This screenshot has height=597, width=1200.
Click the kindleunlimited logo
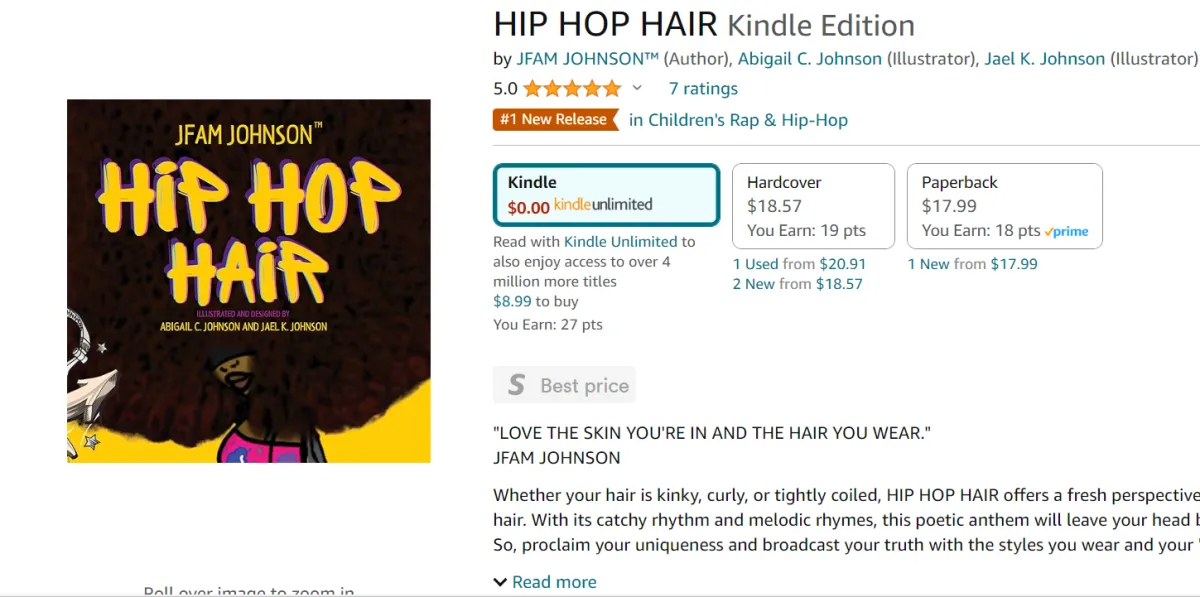[603, 205]
